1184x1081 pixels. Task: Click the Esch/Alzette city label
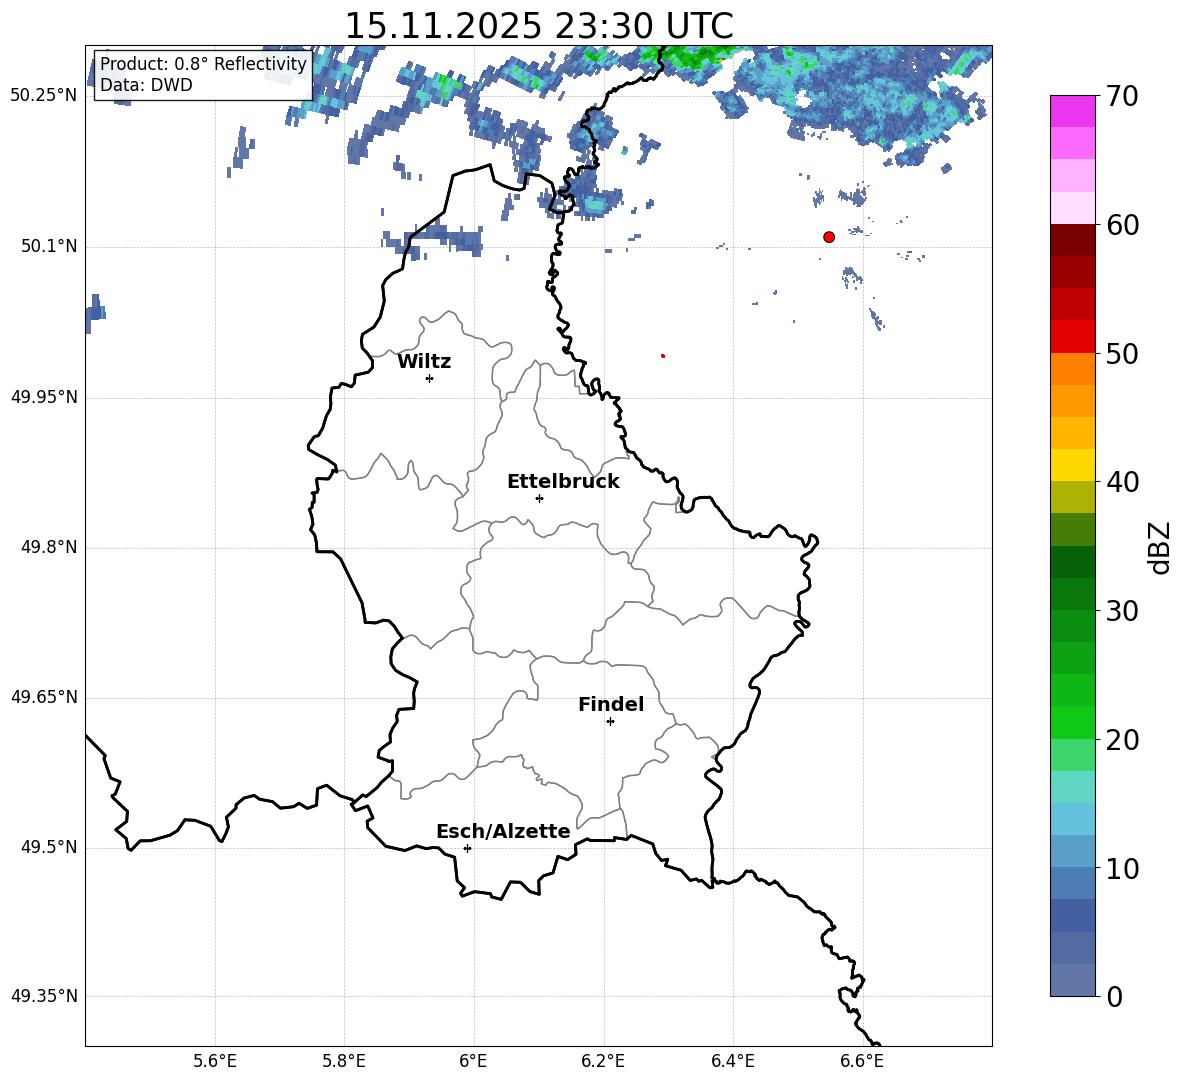tap(503, 831)
